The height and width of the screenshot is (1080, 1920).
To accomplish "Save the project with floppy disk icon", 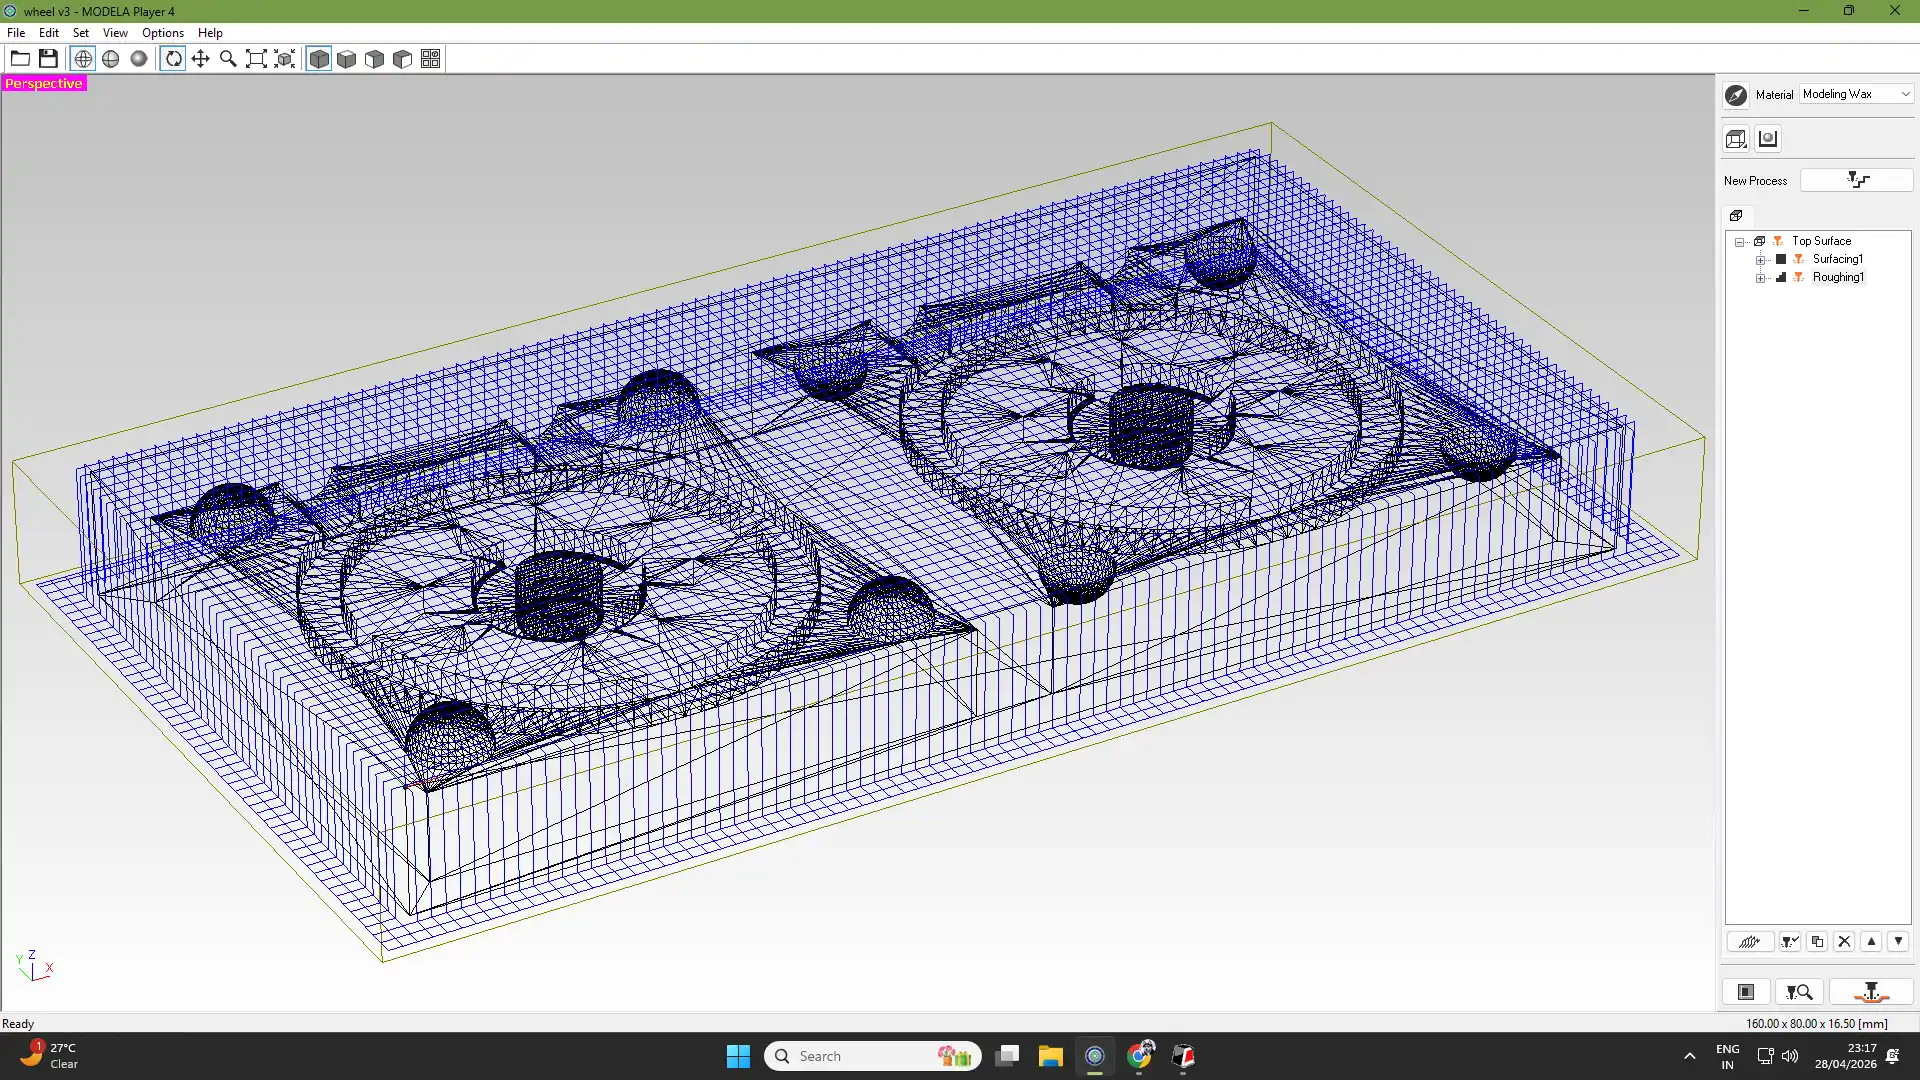I will click(x=48, y=59).
